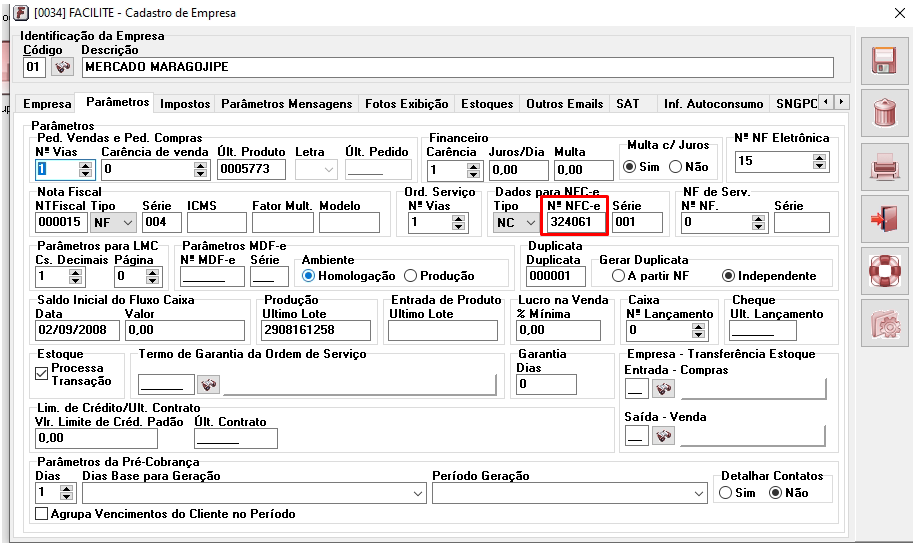Click the folder gear settings icon
Viewport: 916px width, 543px height.
pyautogui.click(x=884, y=323)
